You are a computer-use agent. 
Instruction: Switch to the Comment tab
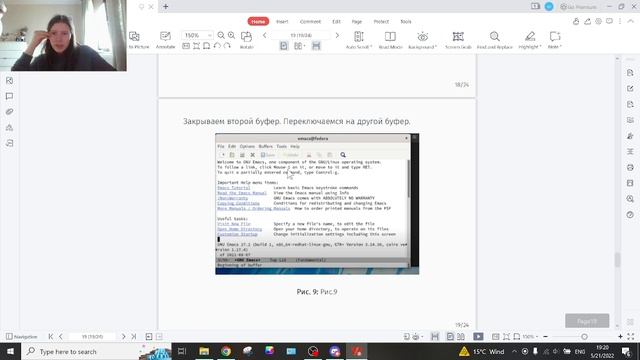point(310,21)
